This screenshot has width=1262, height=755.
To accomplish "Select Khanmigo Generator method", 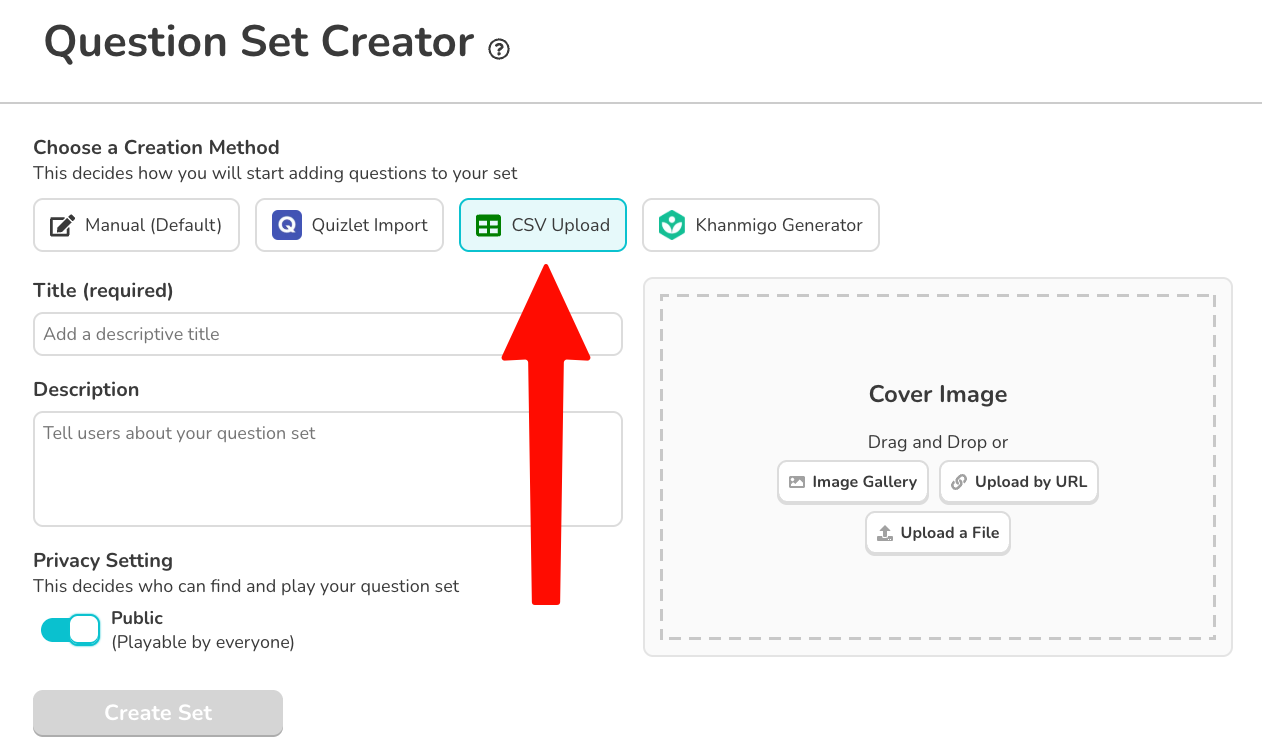I will (x=760, y=225).
